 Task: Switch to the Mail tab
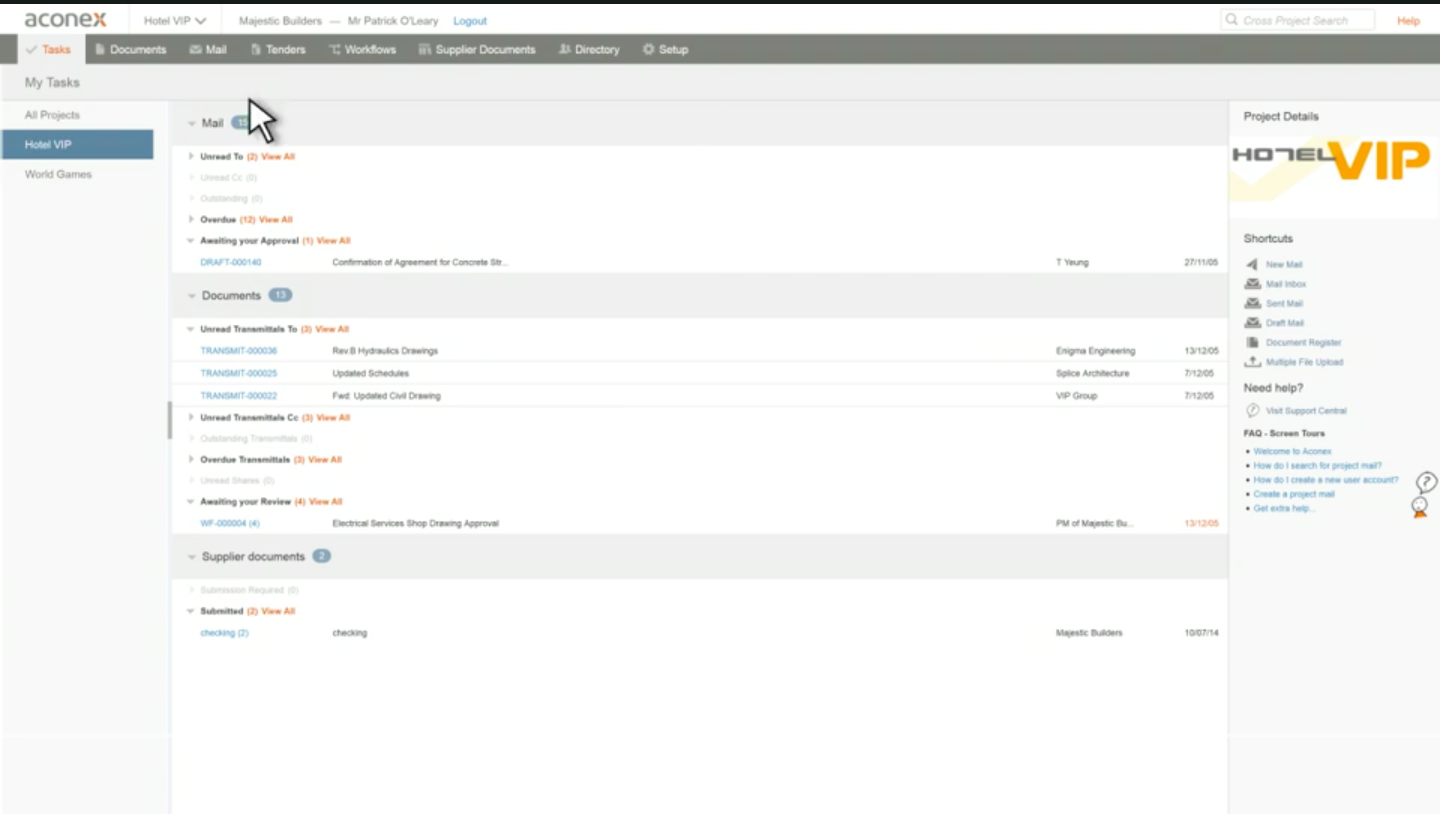[x=208, y=49]
